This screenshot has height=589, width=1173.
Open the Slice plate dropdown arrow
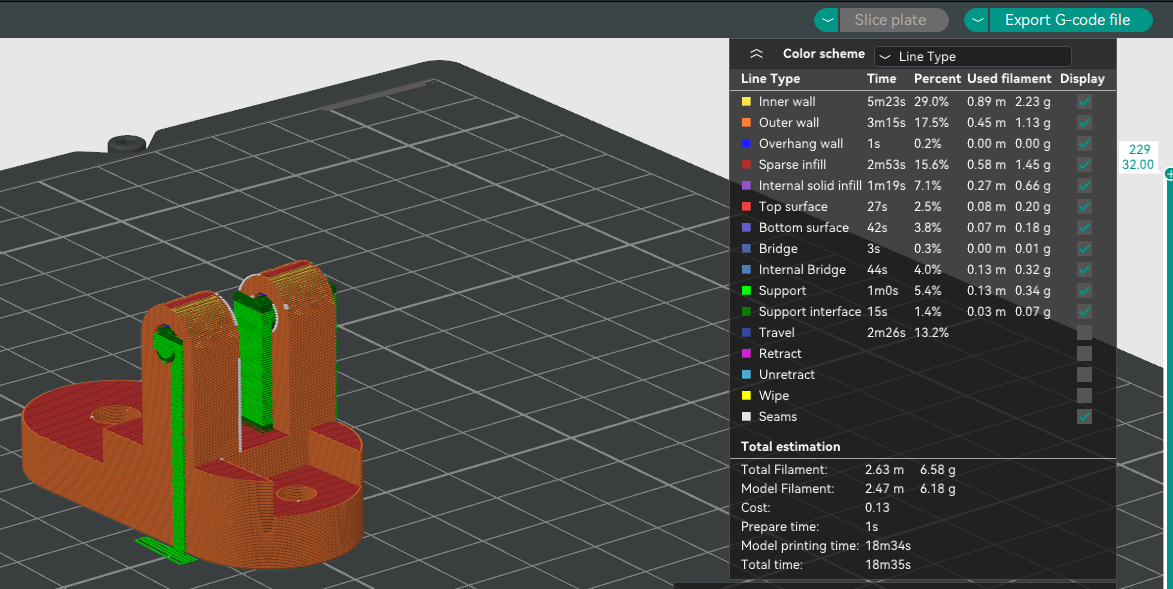tap(826, 20)
